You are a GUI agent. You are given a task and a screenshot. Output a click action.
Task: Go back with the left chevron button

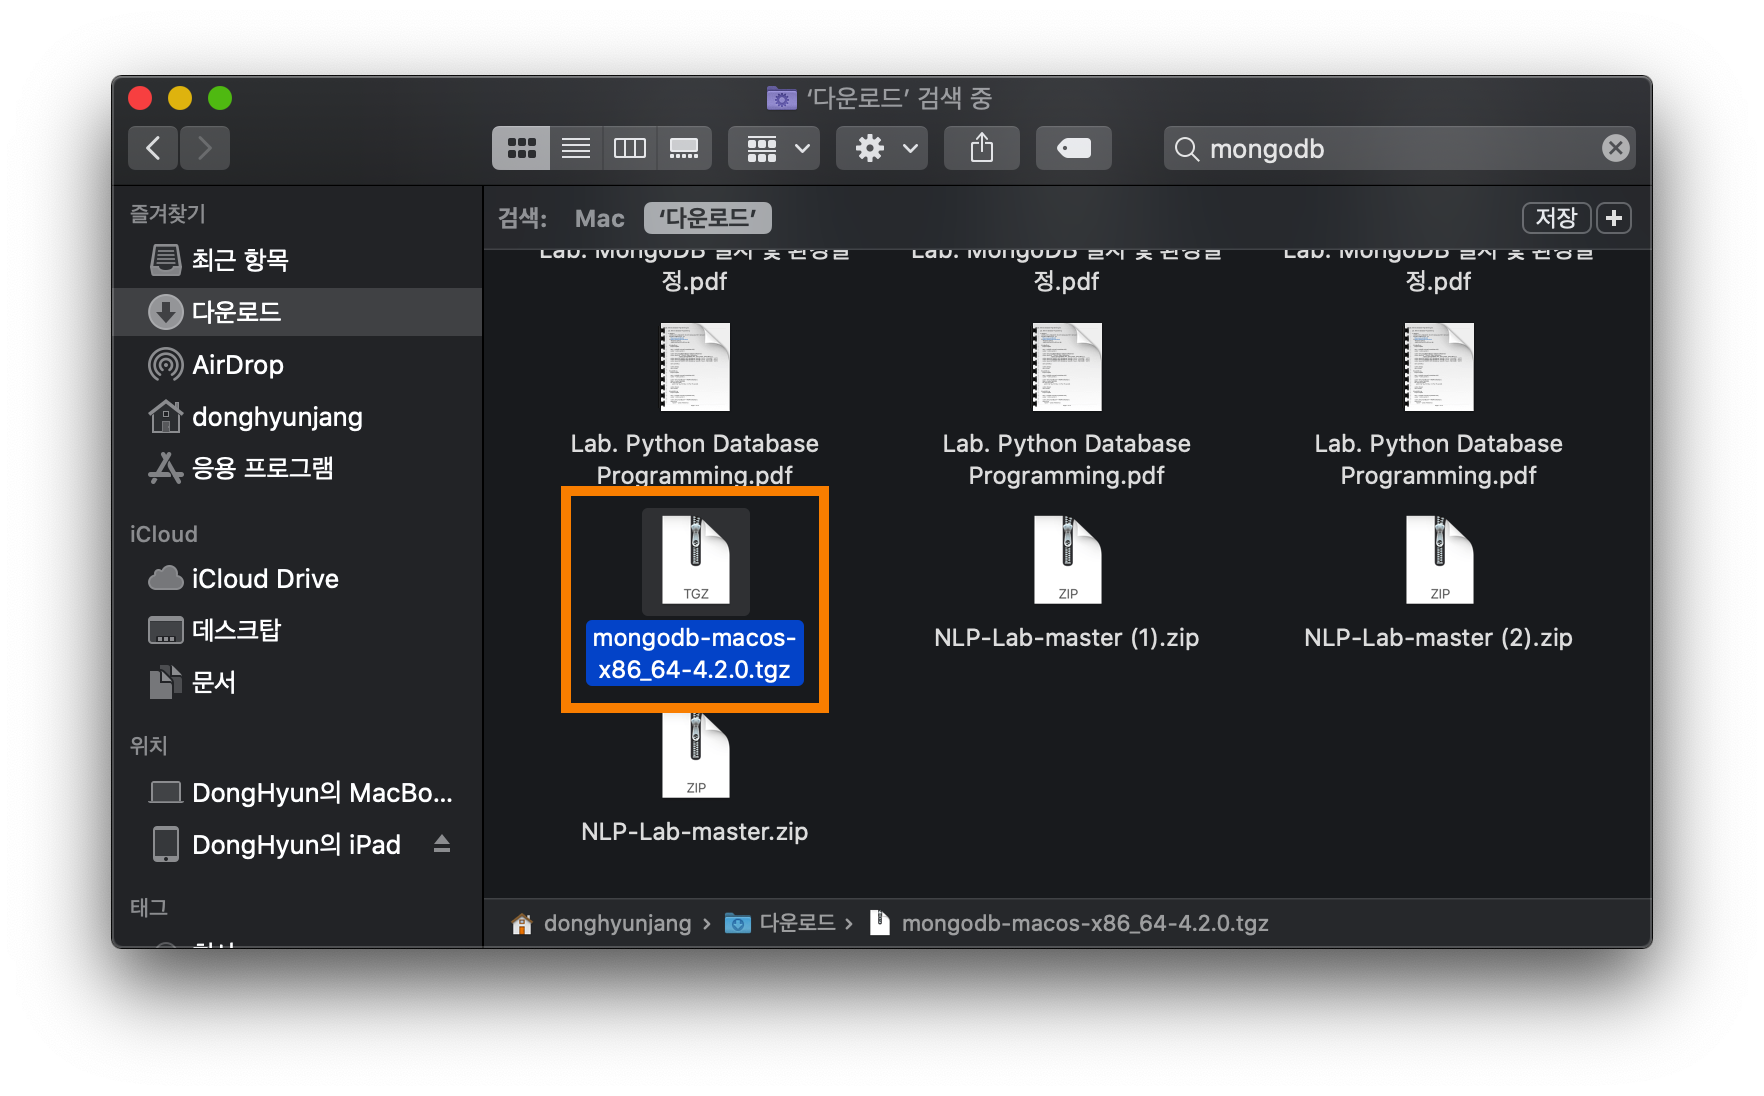(x=153, y=148)
